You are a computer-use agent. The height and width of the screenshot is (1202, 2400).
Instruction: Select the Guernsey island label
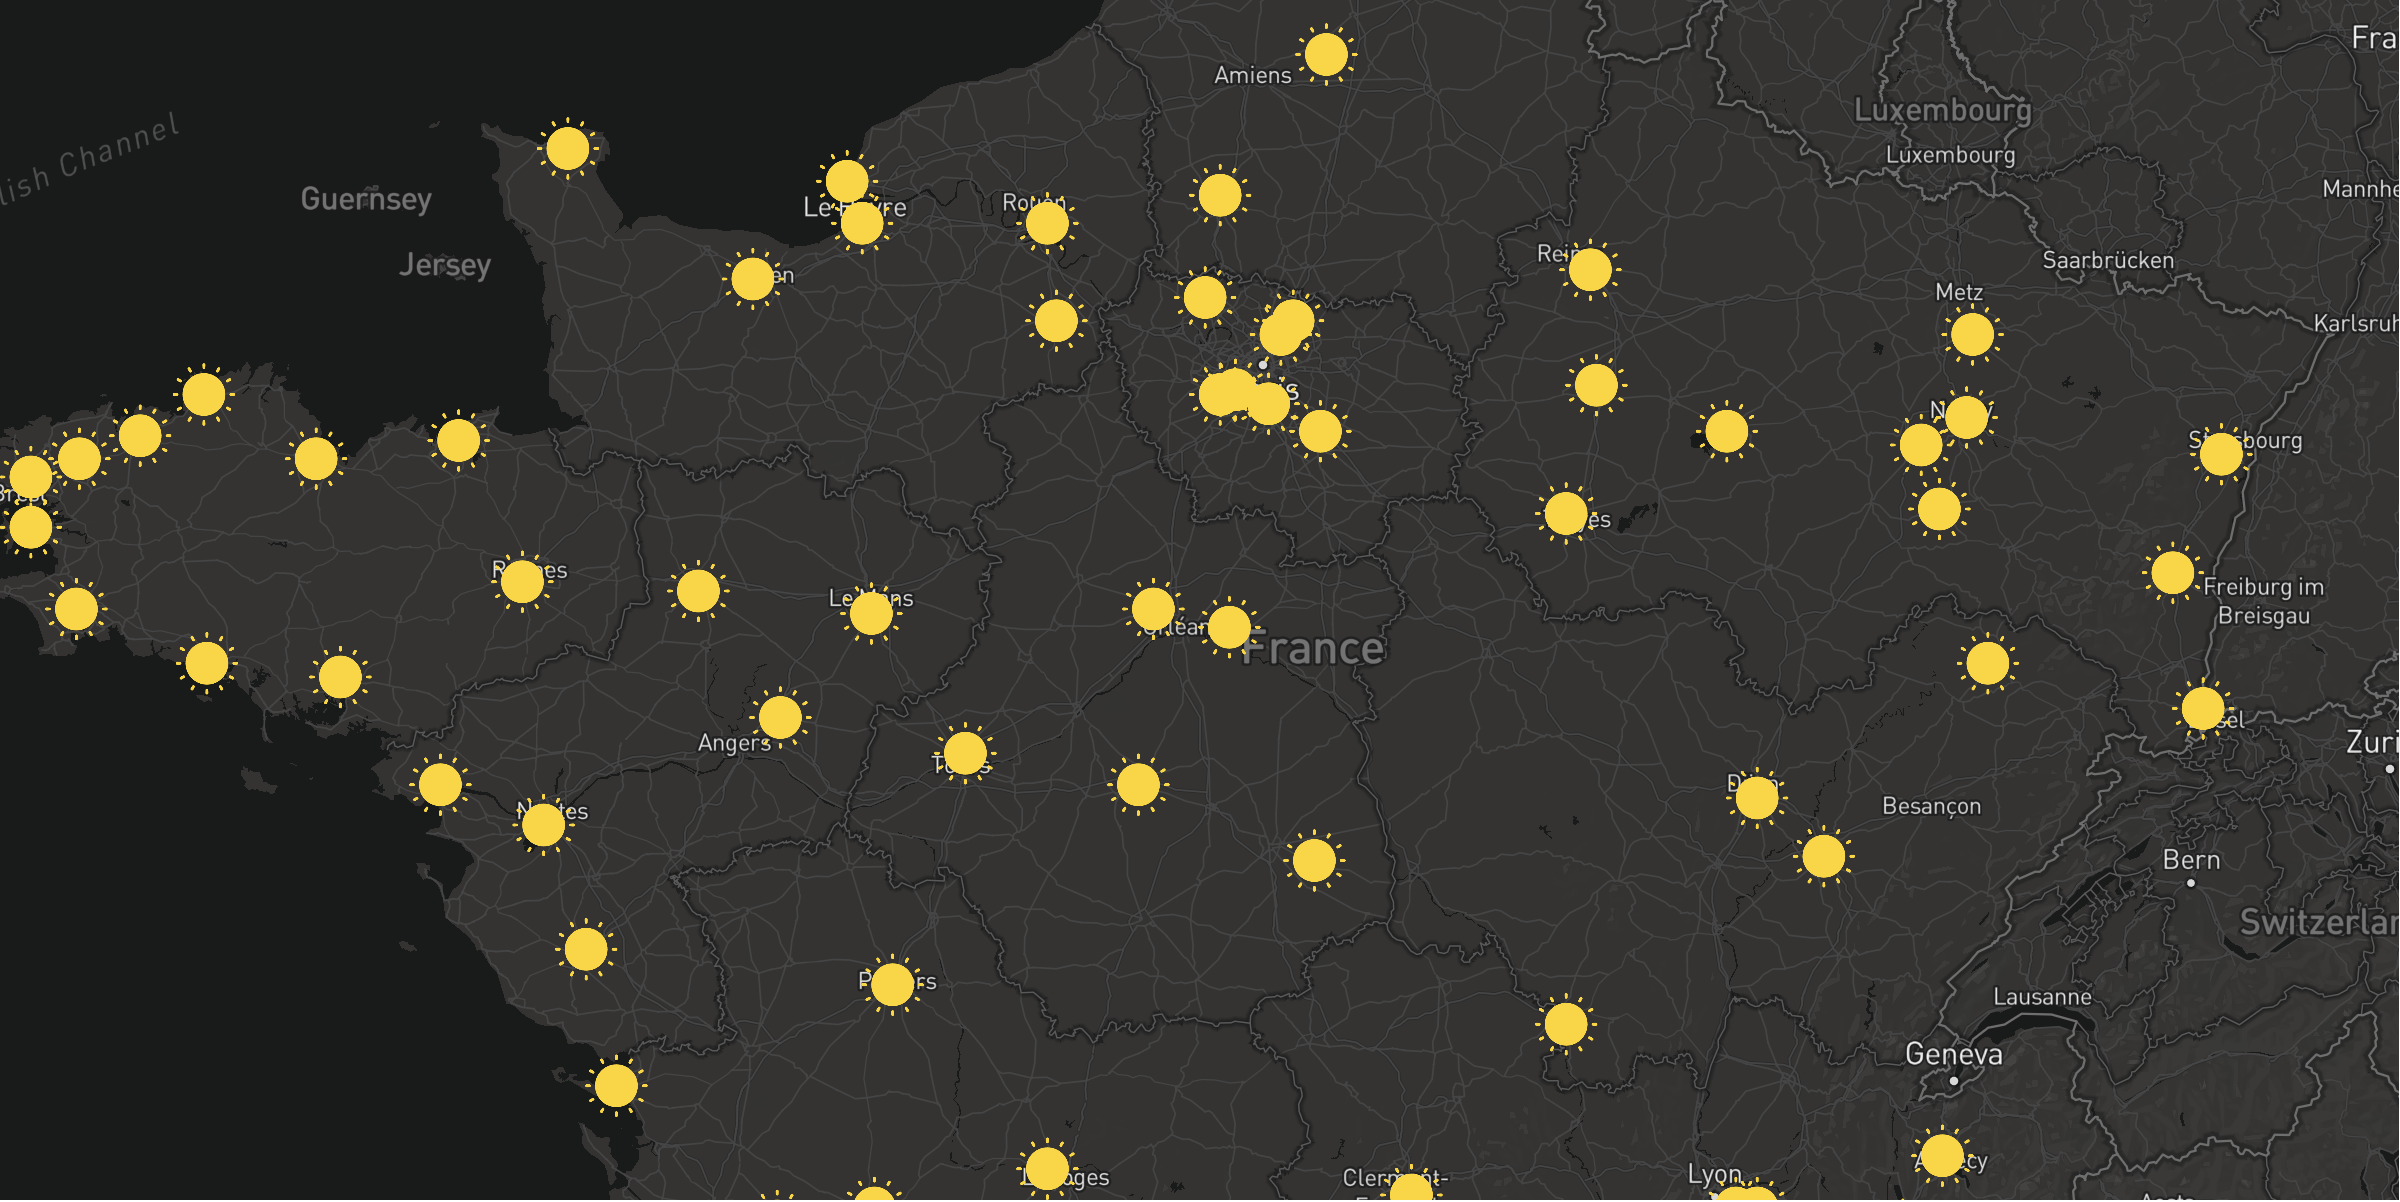[366, 199]
